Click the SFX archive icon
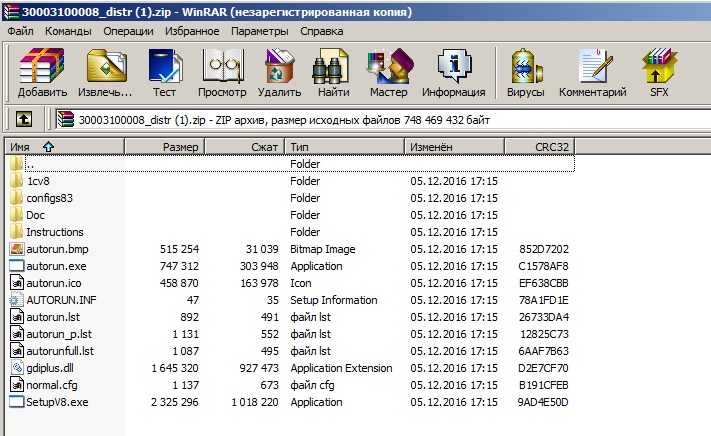This screenshot has height=436, width=711. 659,67
